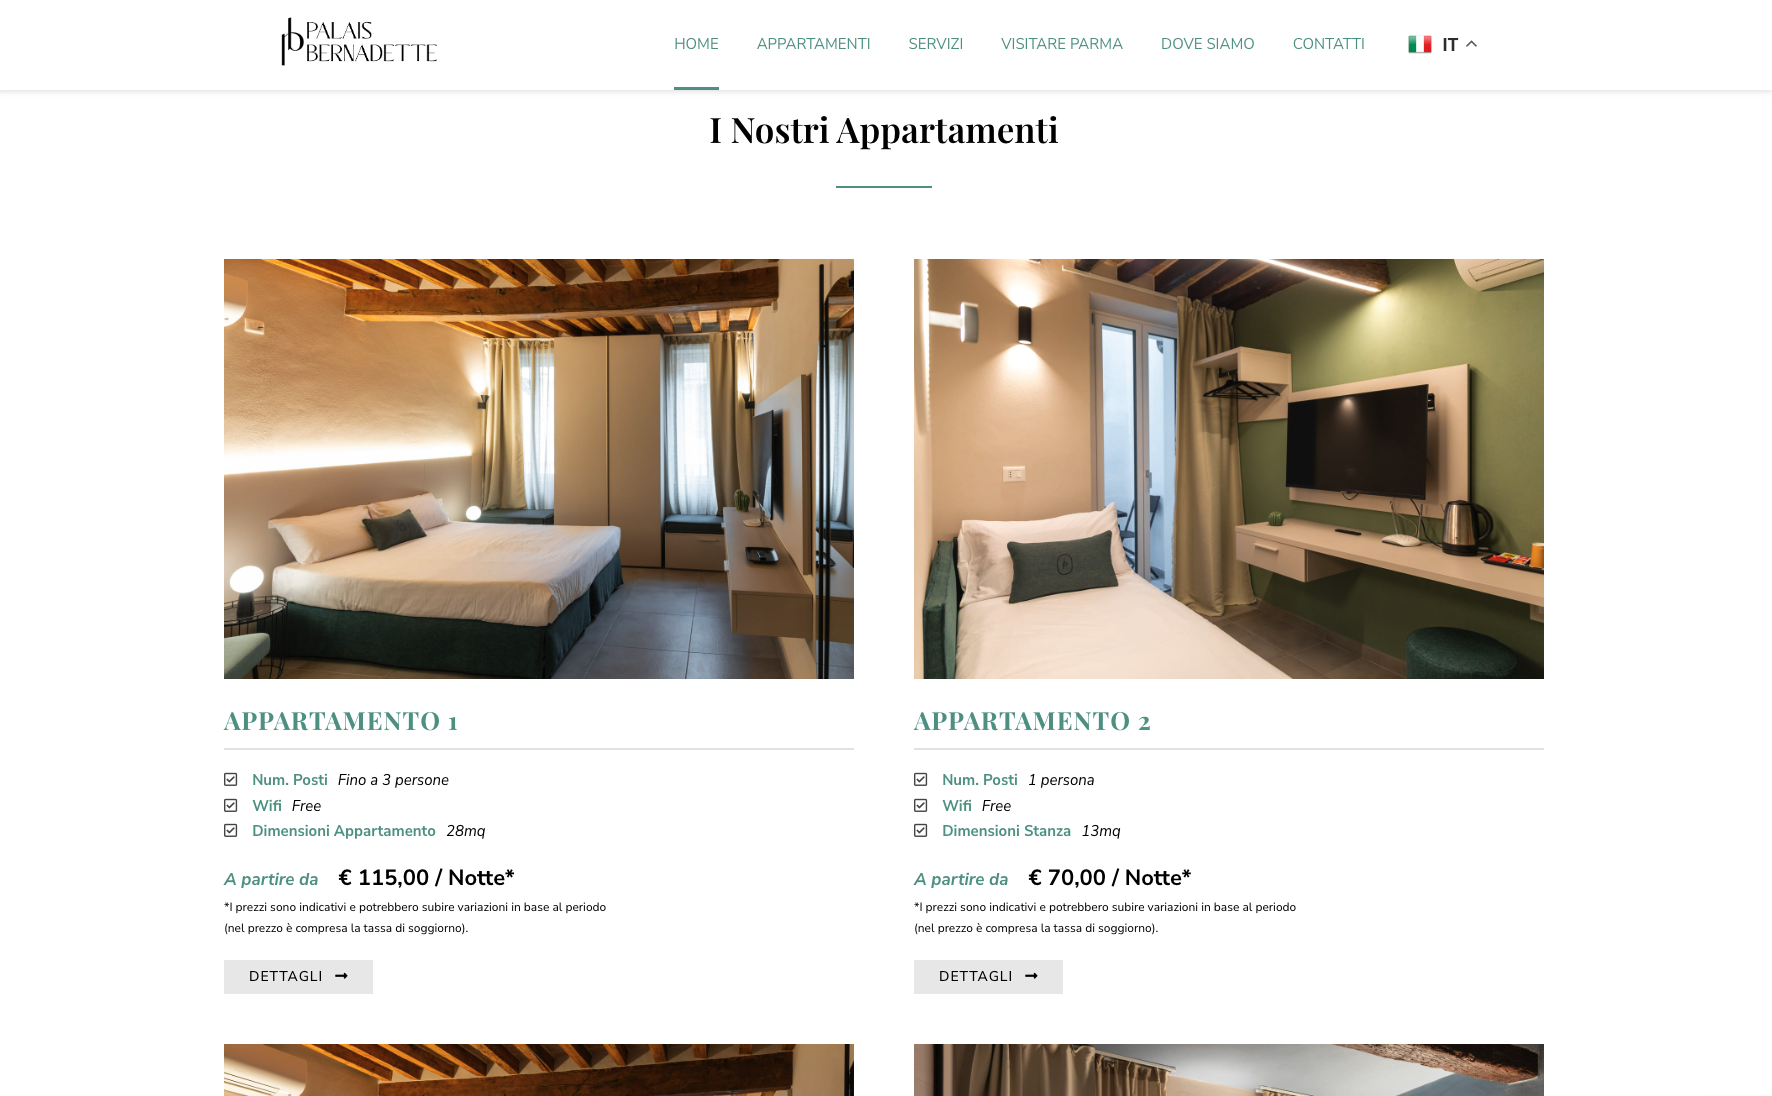
Task: Click the Num. Posti check icon for Appartamento 1
Action: coord(231,779)
